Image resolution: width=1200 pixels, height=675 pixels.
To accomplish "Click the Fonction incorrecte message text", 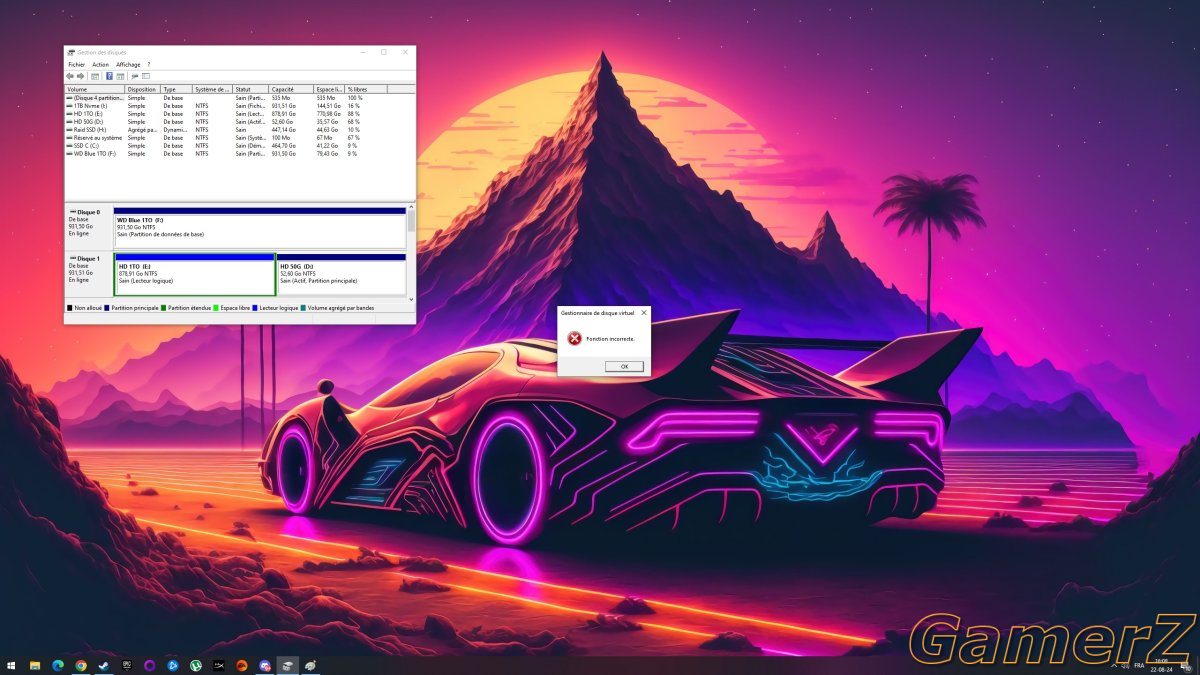I will (x=610, y=339).
